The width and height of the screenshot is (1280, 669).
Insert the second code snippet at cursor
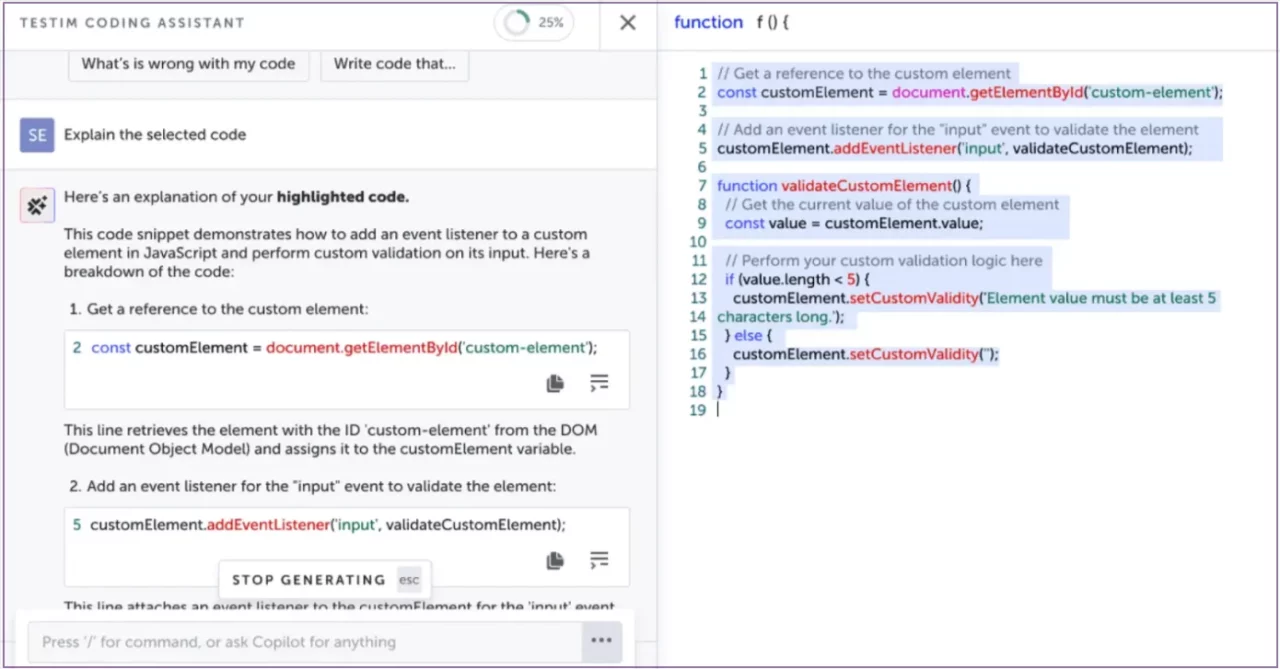click(599, 561)
